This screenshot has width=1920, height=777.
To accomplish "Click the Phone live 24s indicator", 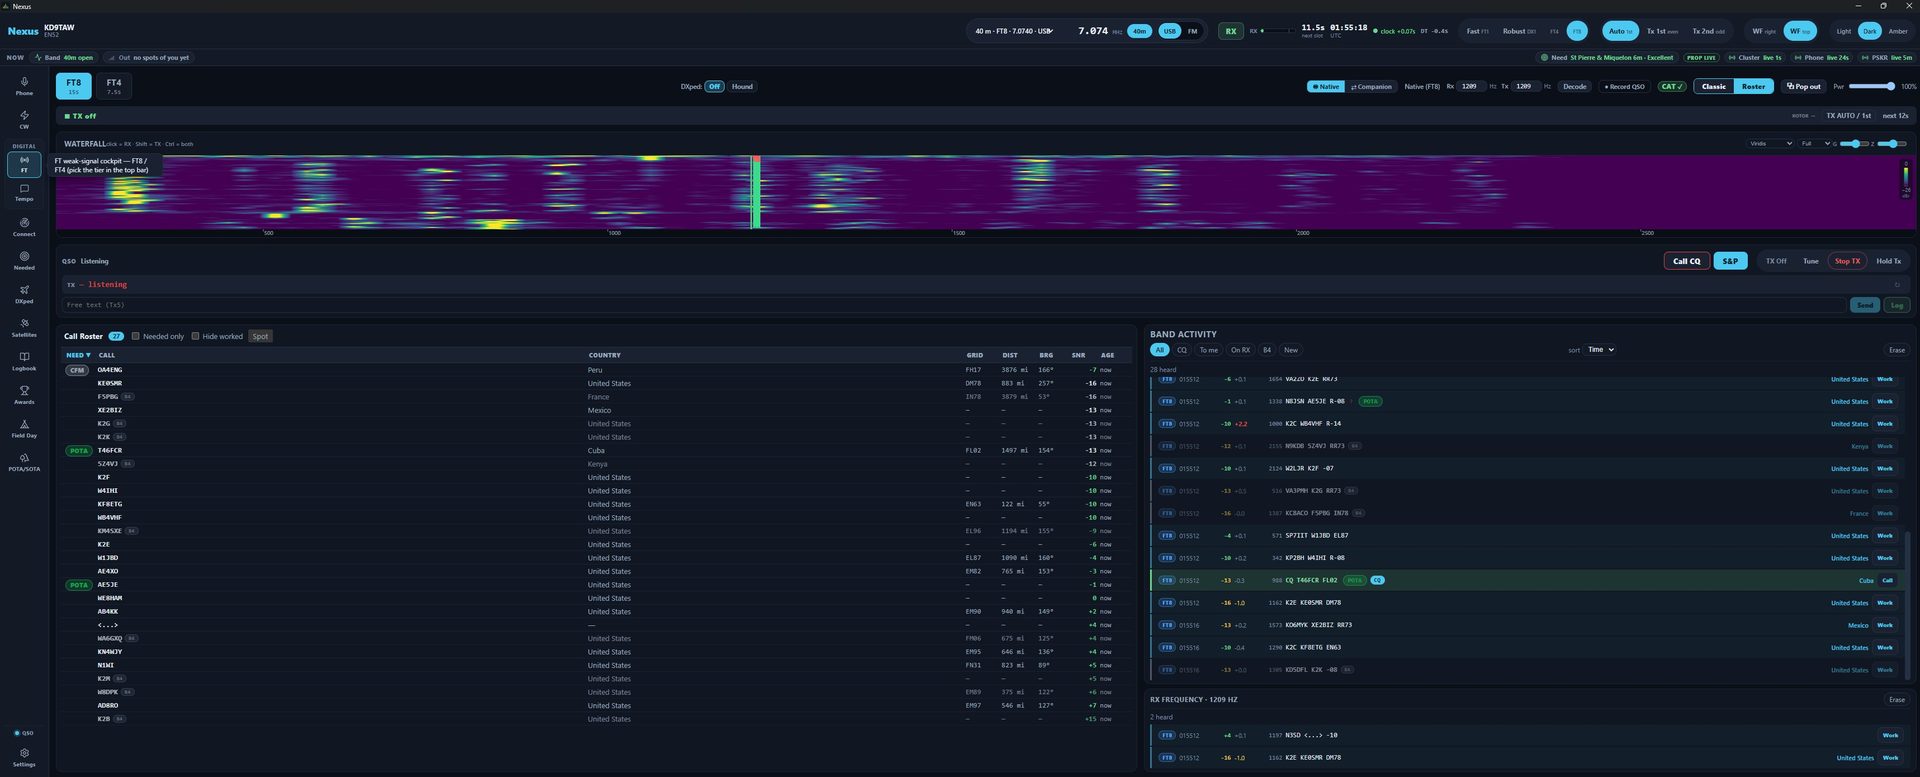I will coord(1822,58).
